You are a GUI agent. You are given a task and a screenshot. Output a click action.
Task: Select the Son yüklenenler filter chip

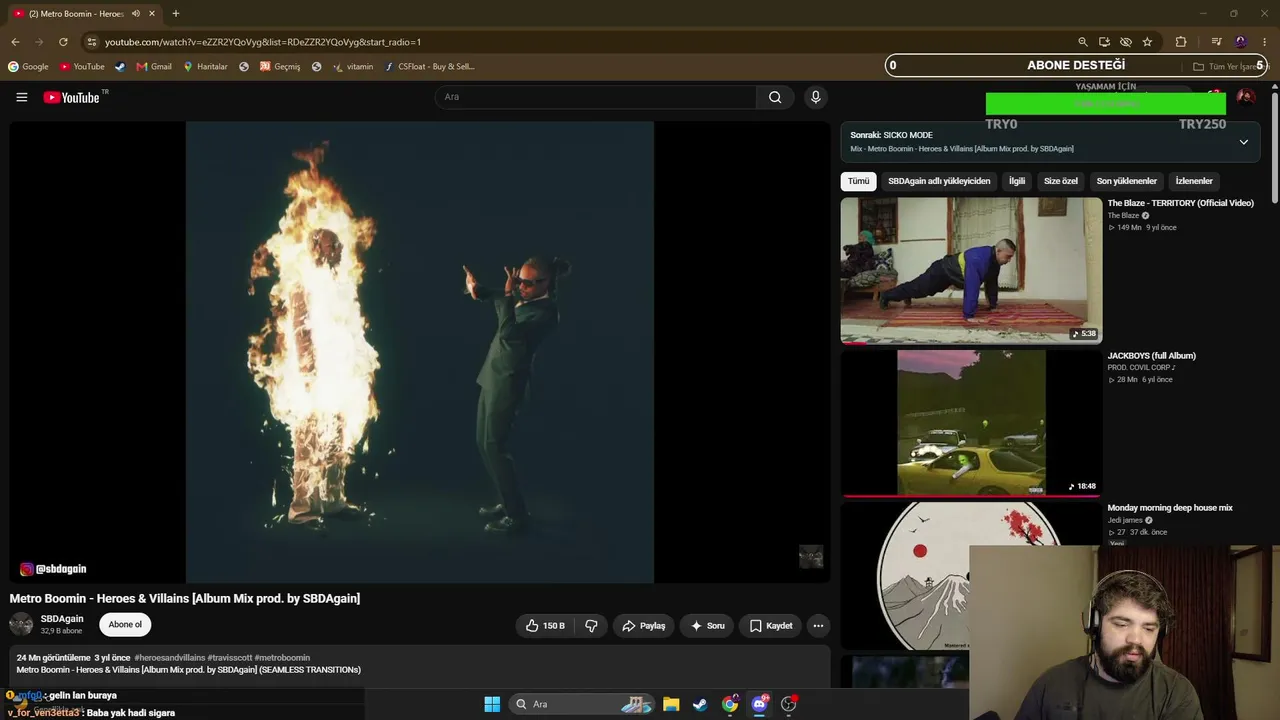point(1127,181)
